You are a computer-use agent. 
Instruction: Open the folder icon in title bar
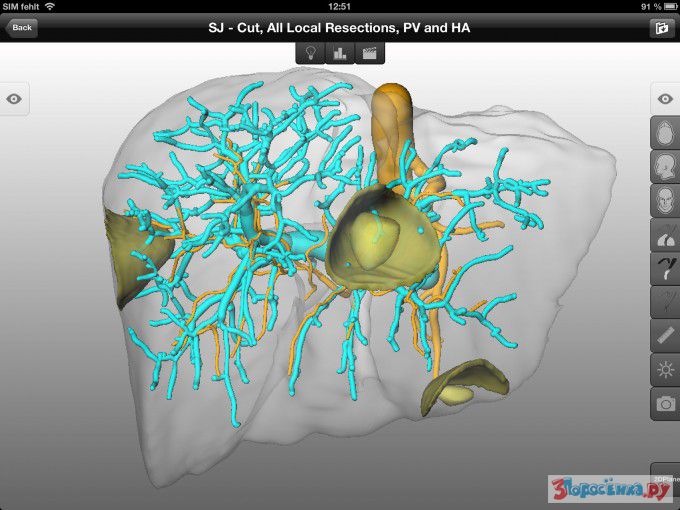tap(659, 28)
